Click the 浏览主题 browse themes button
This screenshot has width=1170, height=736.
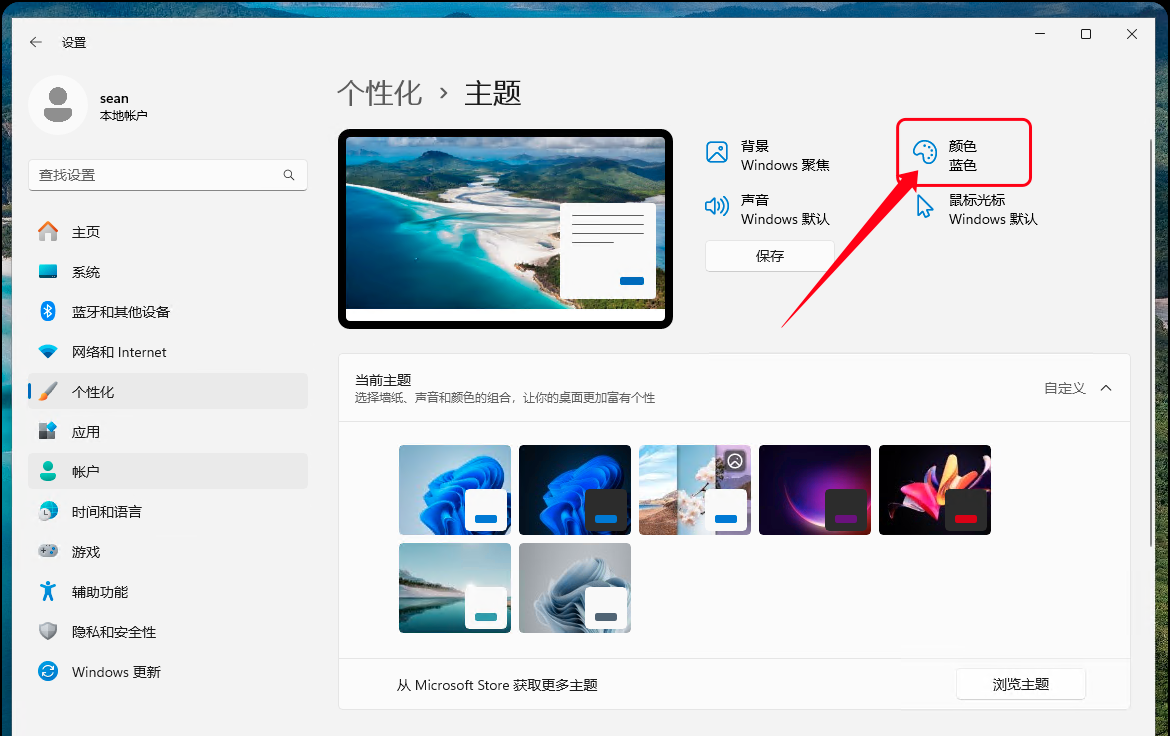pyautogui.click(x=1020, y=684)
